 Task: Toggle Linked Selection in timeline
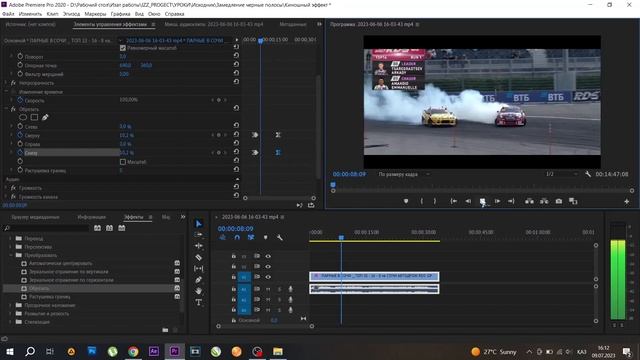pyautogui.click(x=251, y=238)
